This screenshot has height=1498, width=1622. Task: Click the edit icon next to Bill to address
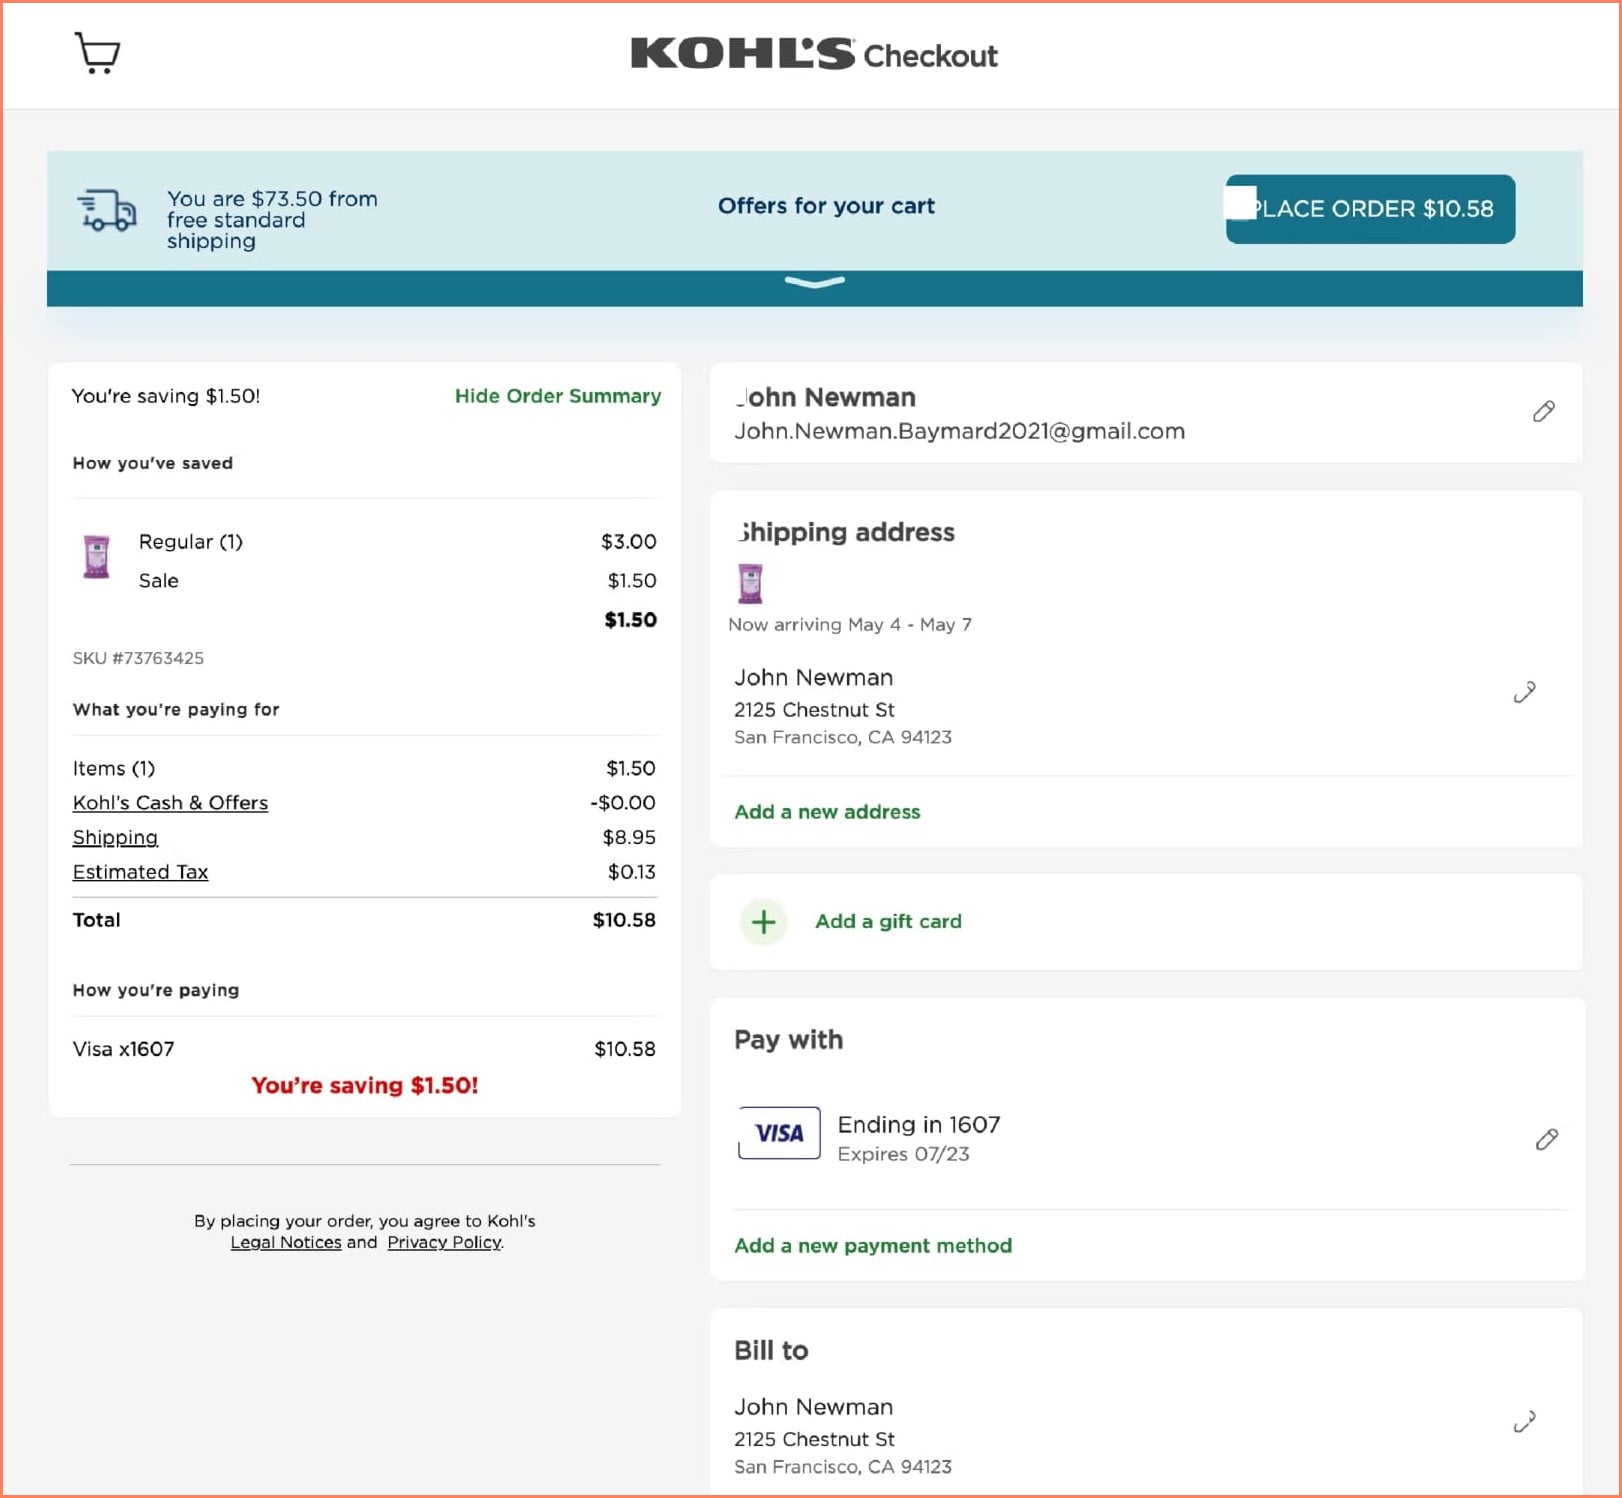click(x=1523, y=1422)
